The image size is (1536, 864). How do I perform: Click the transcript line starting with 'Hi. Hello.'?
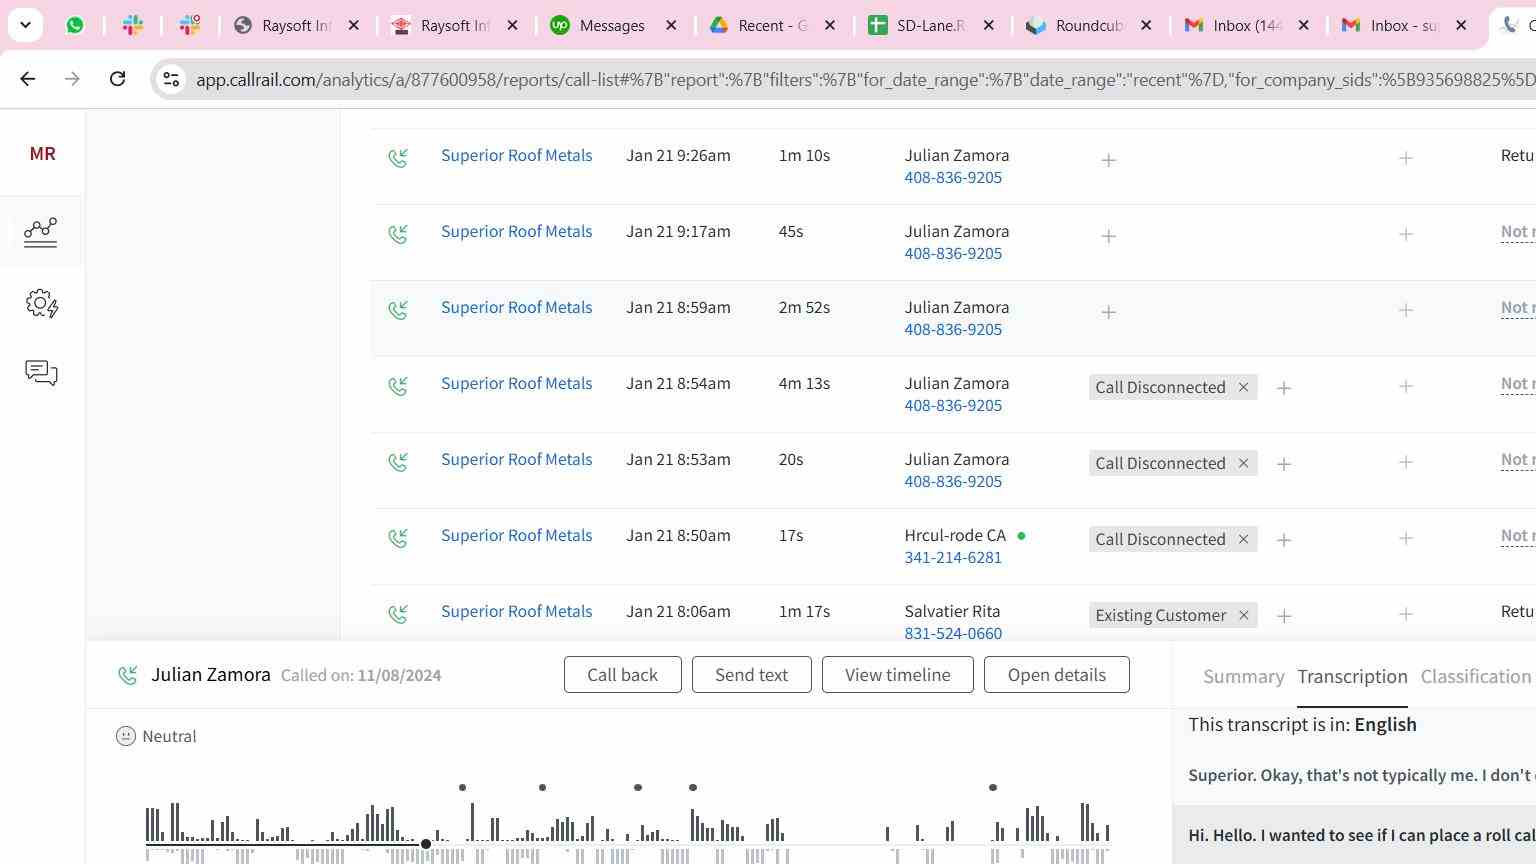[x=1362, y=835]
